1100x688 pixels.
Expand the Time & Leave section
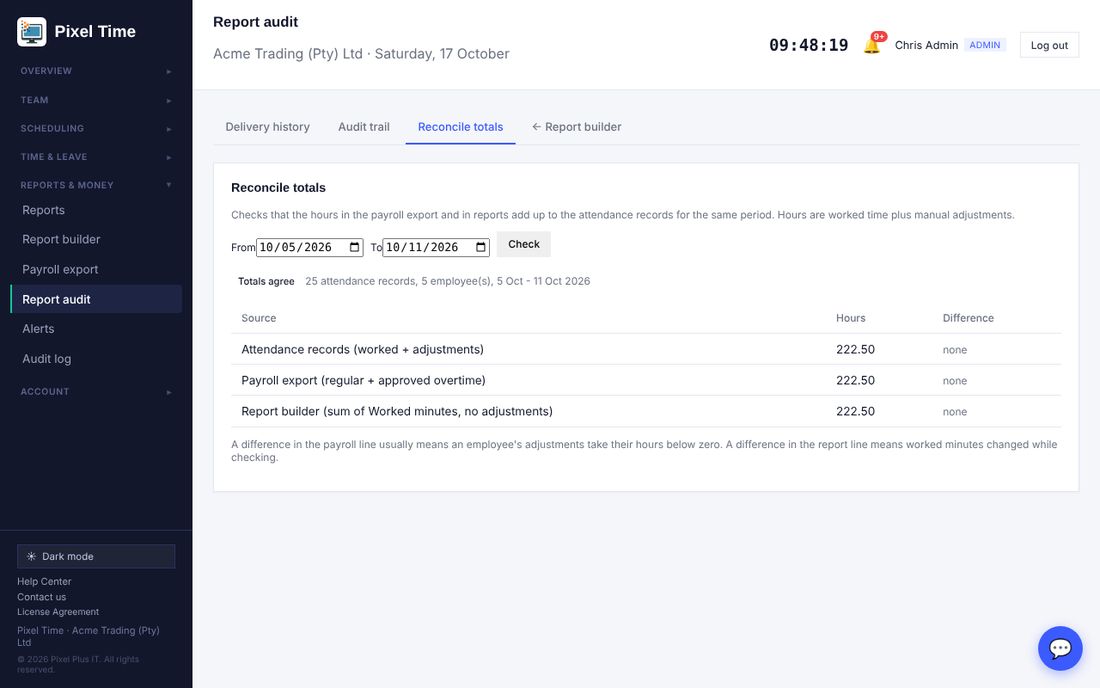(96, 157)
